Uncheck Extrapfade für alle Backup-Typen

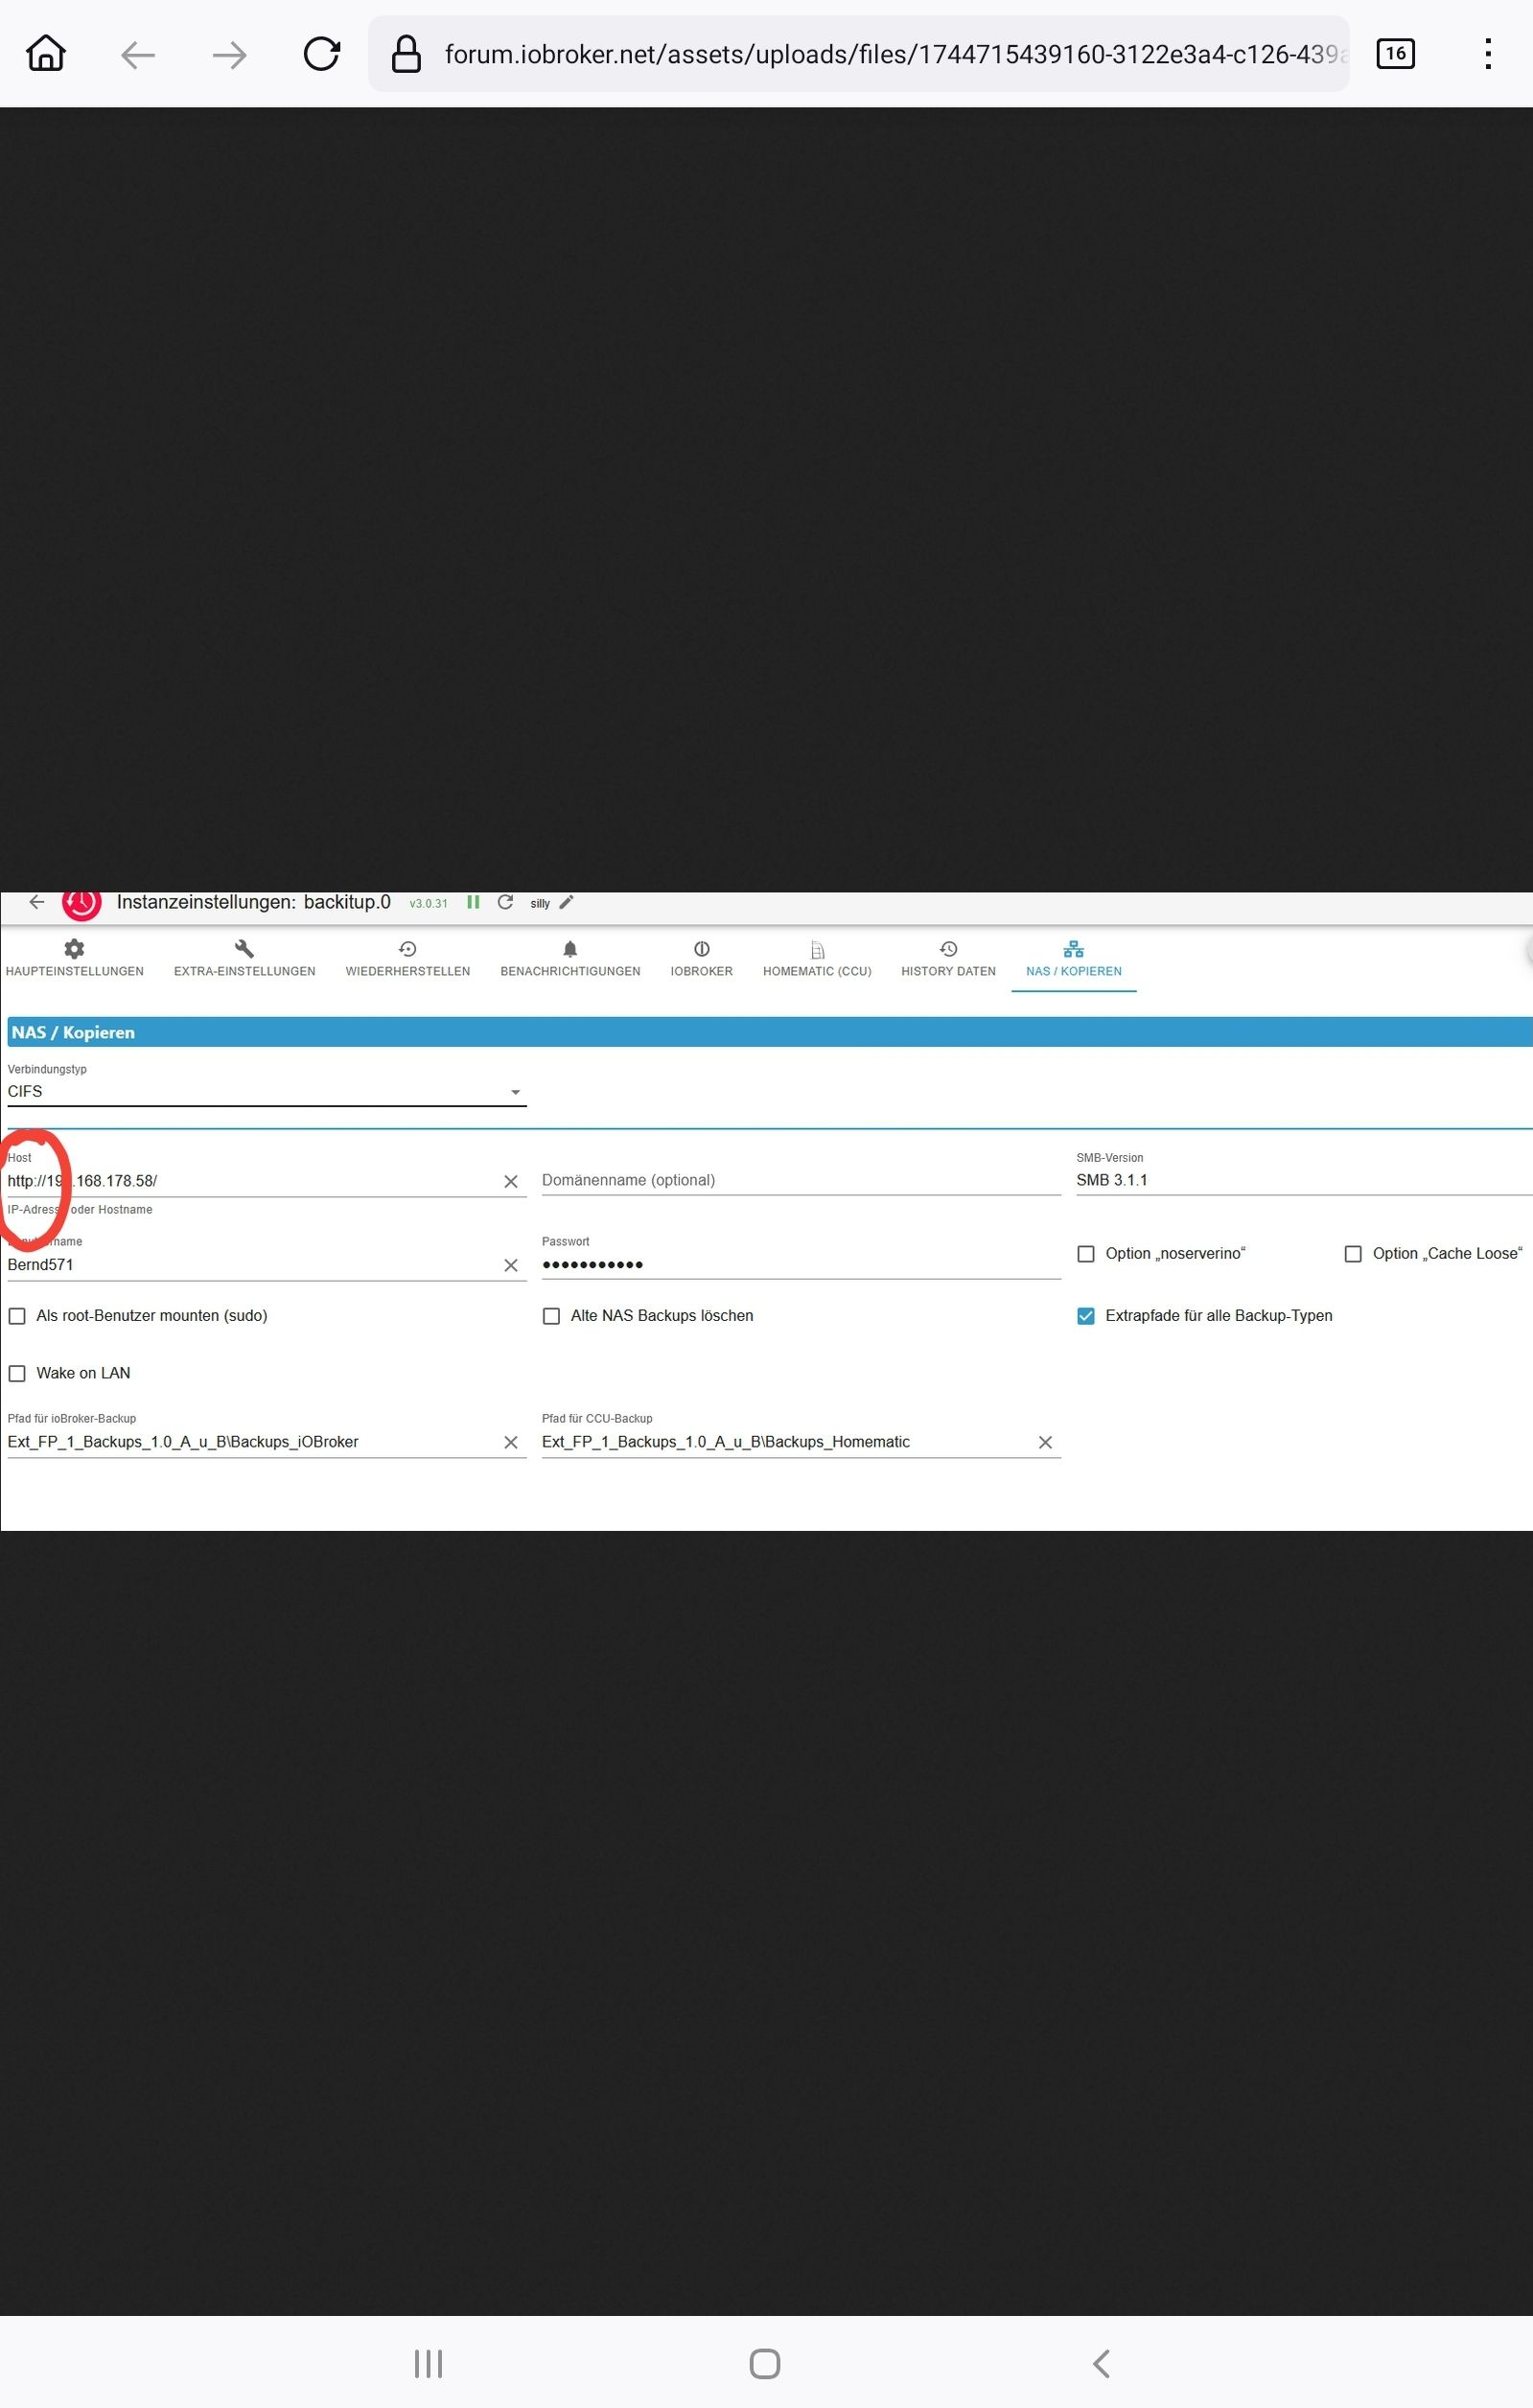pyautogui.click(x=1086, y=1316)
